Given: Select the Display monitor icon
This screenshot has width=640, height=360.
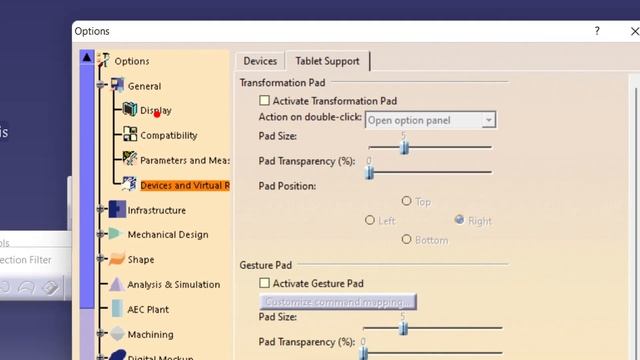Looking at the screenshot, I should tap(130, 109).
